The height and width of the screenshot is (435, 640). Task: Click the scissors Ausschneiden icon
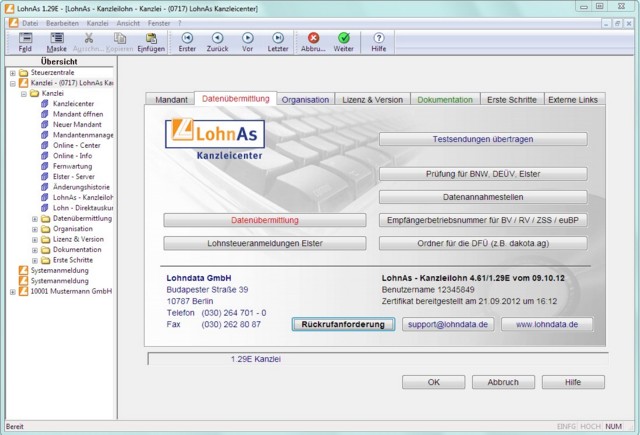pyautogui.click(x=88, y=38)
